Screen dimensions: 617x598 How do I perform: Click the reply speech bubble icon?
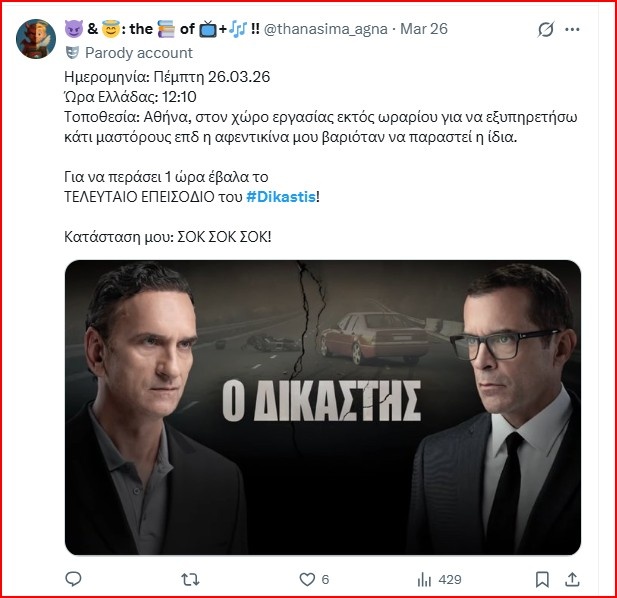73,578
